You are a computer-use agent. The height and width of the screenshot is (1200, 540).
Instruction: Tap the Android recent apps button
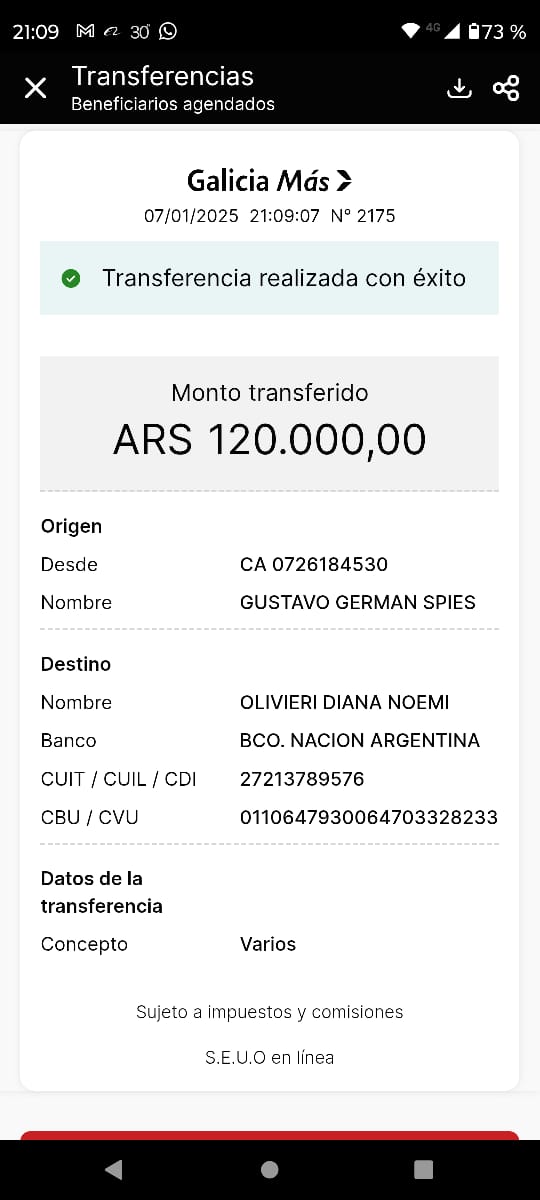tap(424, 1169)
